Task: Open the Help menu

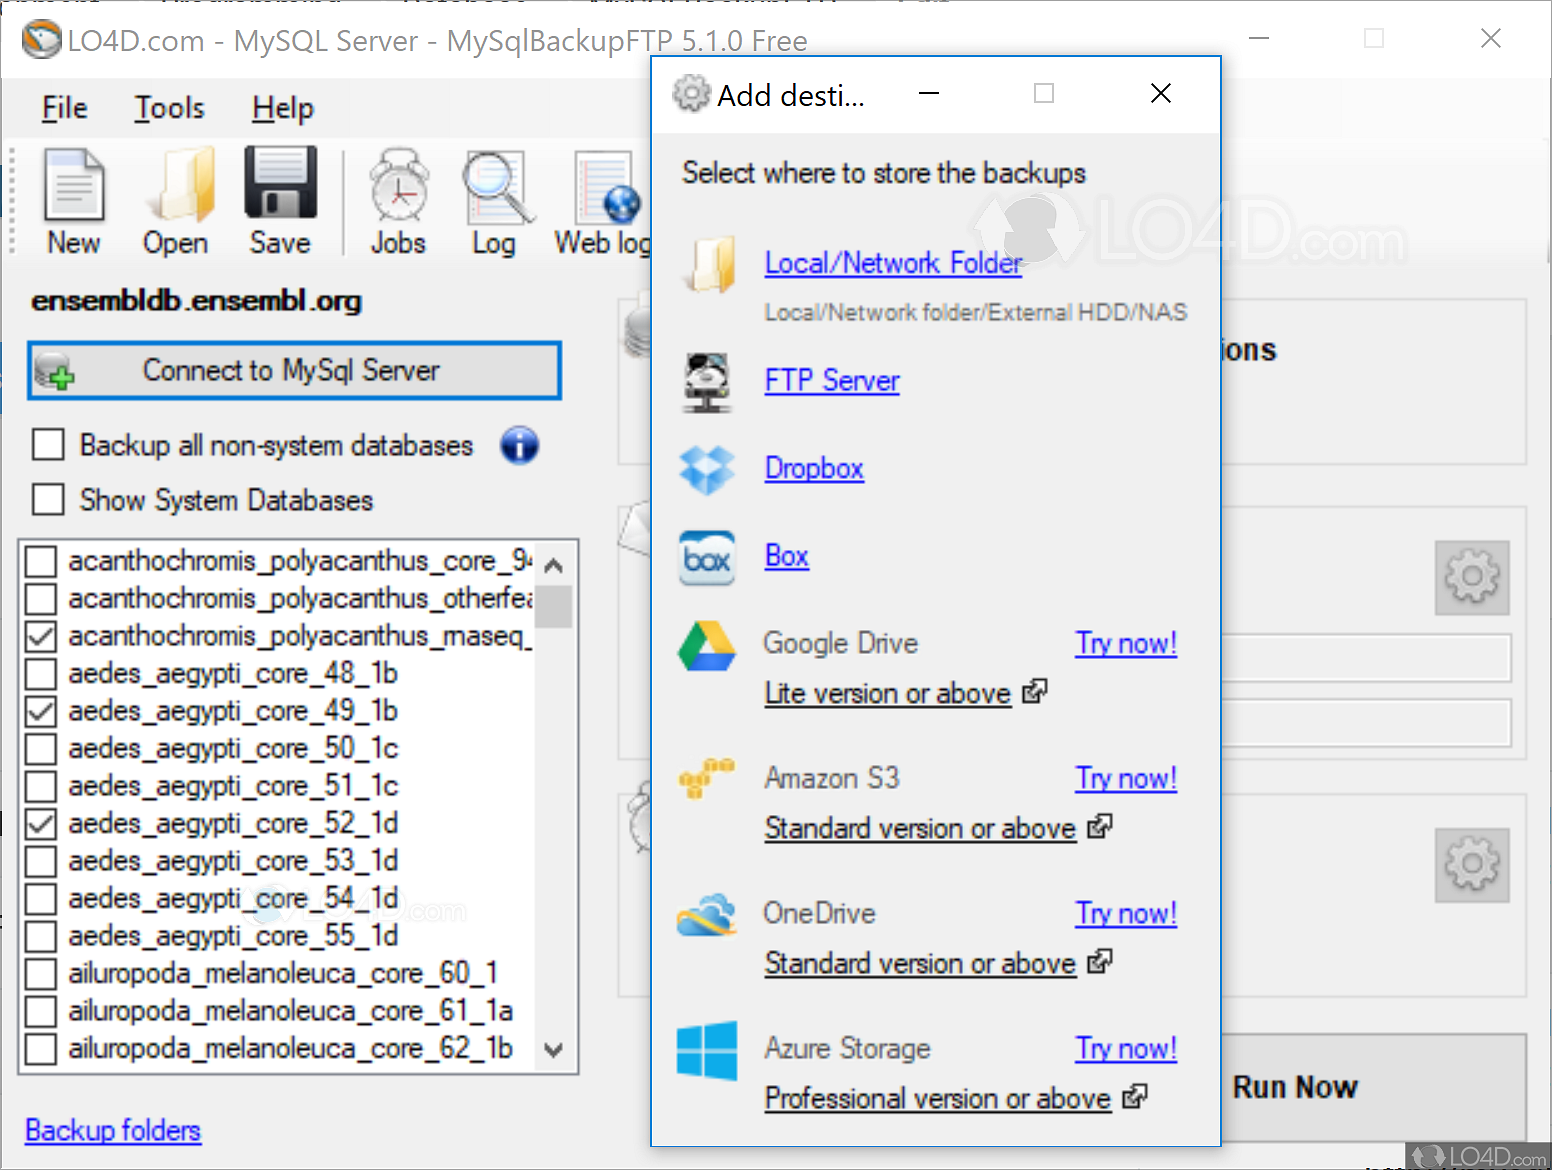Action: point(281,108)
